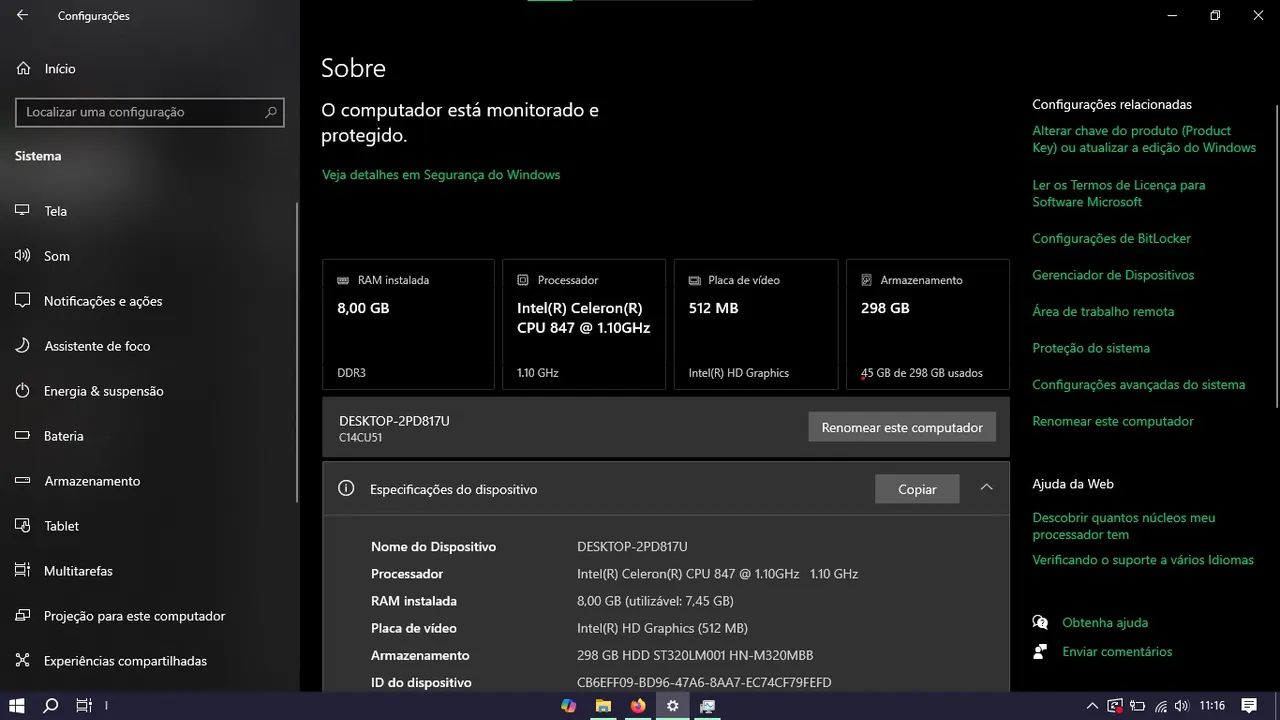Click the ID do dispositivo value CB6EFF09-BD96-47A6-8AA7-EC74CF79FEFD

[x=704, y=683]
